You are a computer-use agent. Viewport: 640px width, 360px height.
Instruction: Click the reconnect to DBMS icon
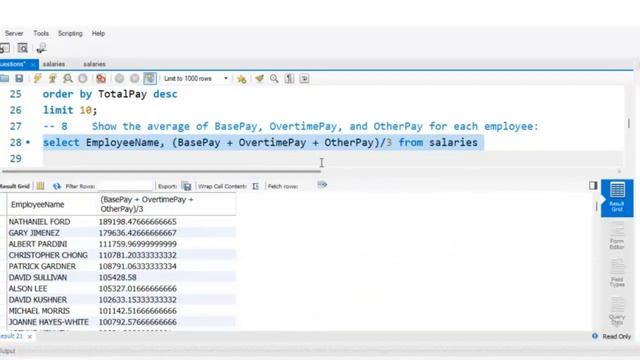click(x=41, y=48)
